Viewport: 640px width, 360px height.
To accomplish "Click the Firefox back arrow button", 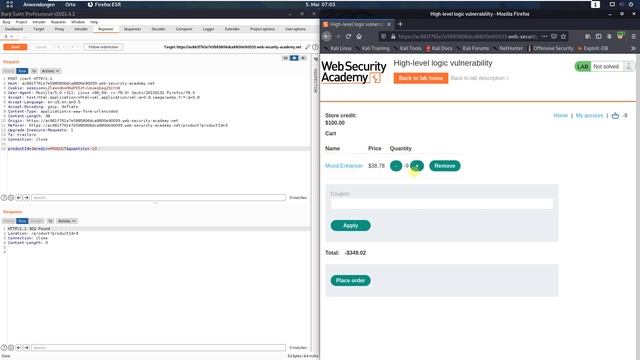I will (x=327, y=36).
